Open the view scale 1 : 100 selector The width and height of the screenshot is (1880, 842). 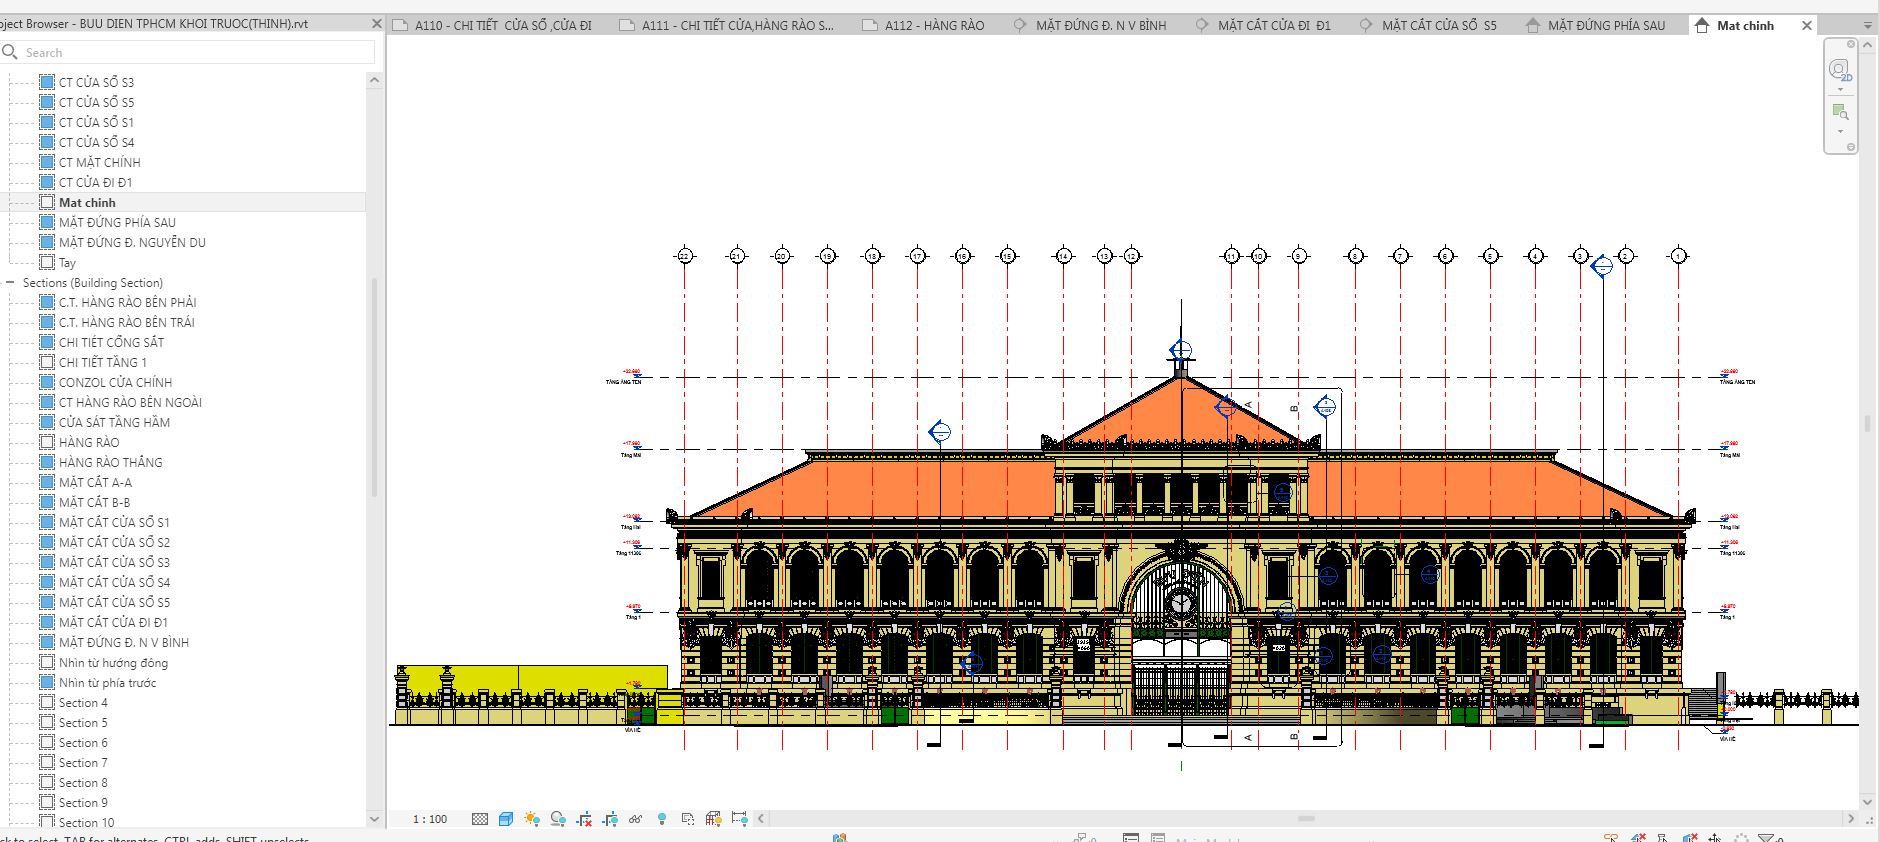tap(430, 819)
